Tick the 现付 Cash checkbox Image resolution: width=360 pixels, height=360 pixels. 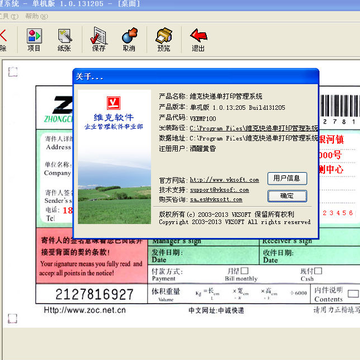pyautogui.click(x=318, y=271)
